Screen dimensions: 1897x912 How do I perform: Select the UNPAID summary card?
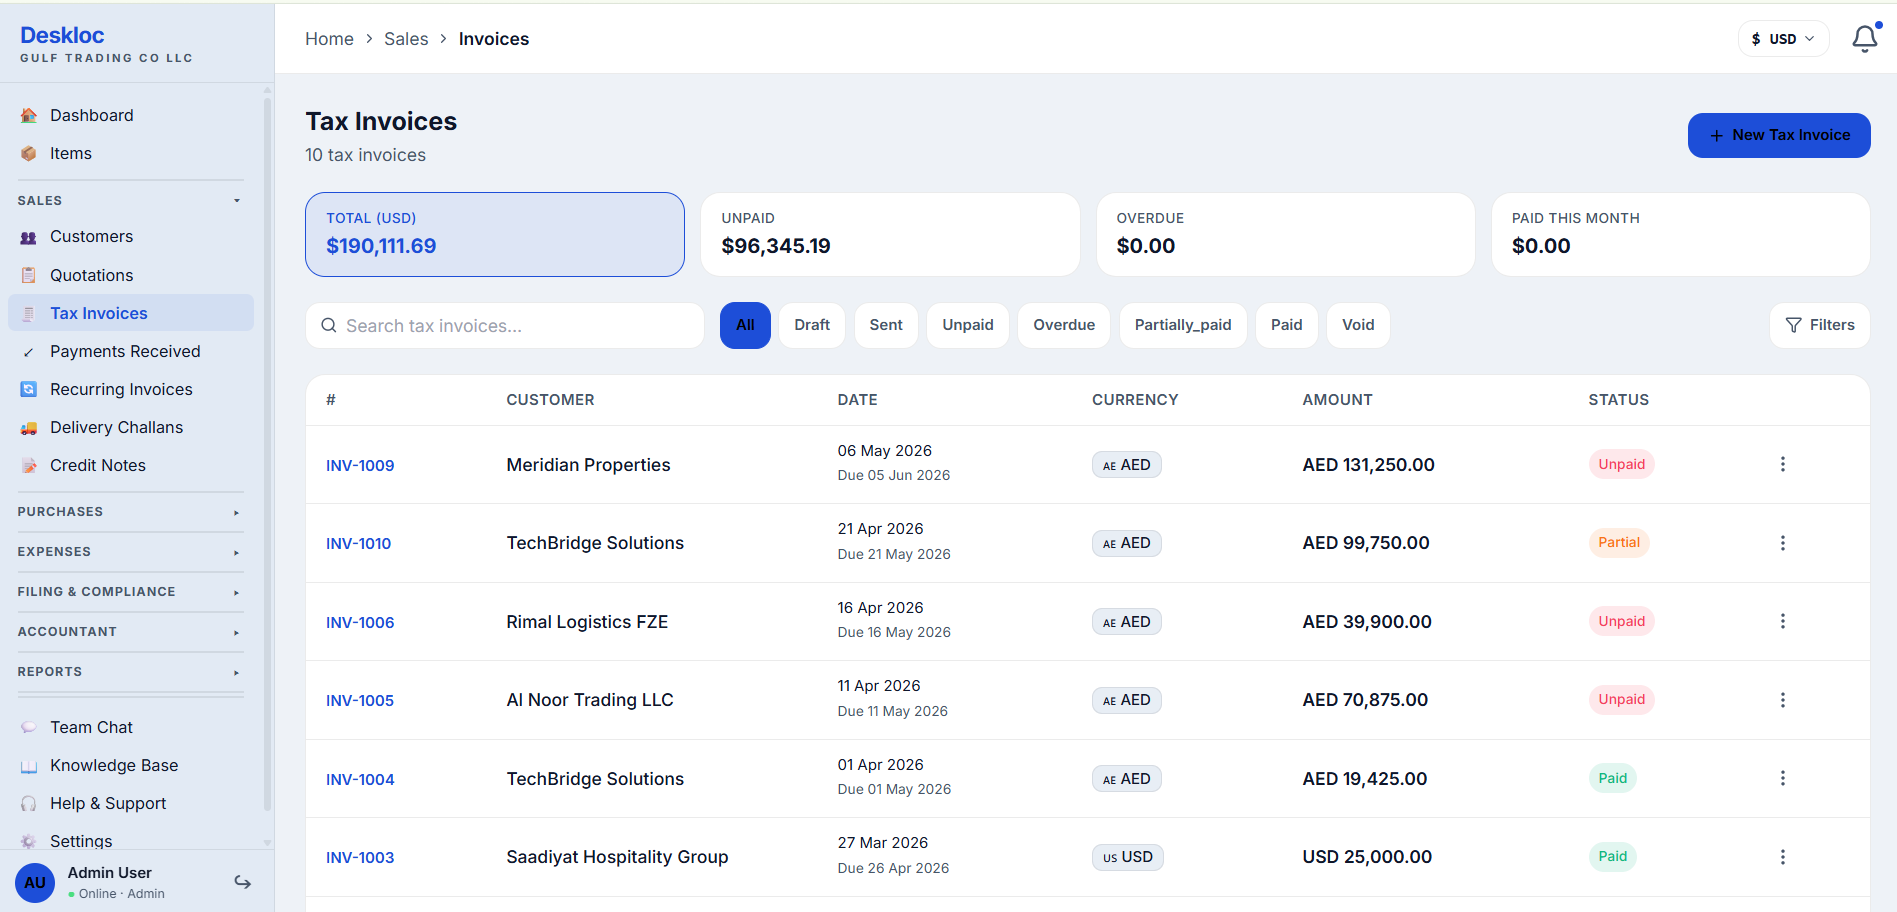890,234
